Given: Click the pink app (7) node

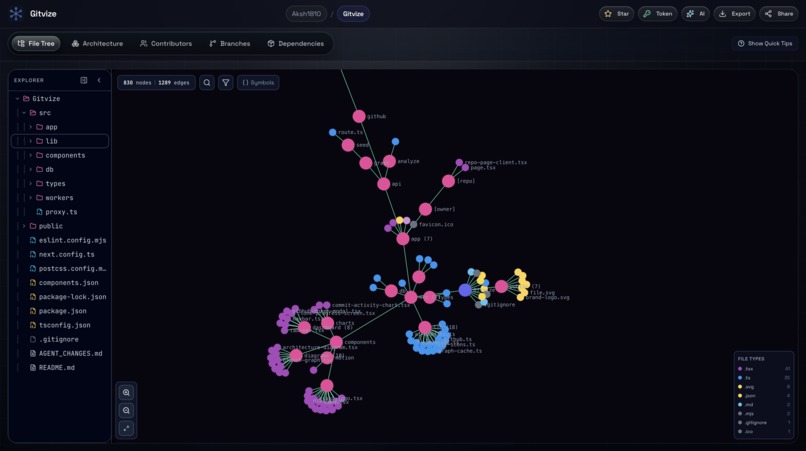Looking at the screenshot, I should point(402,239).
